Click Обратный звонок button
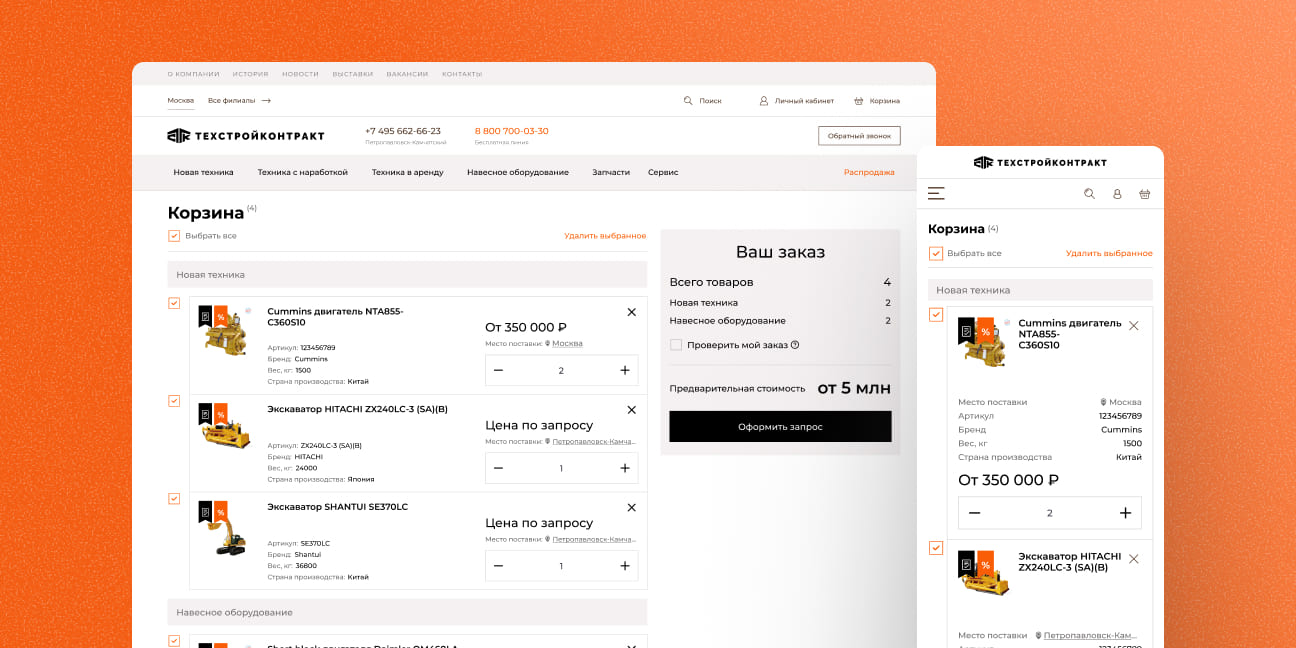 859,136
